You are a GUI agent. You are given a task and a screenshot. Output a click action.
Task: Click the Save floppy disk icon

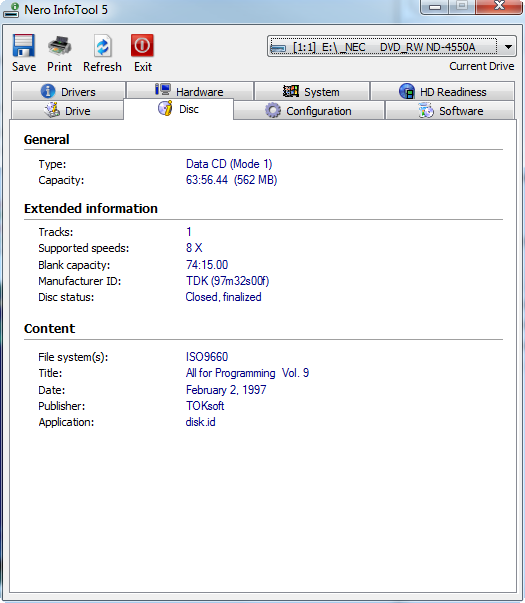(23, 45)
